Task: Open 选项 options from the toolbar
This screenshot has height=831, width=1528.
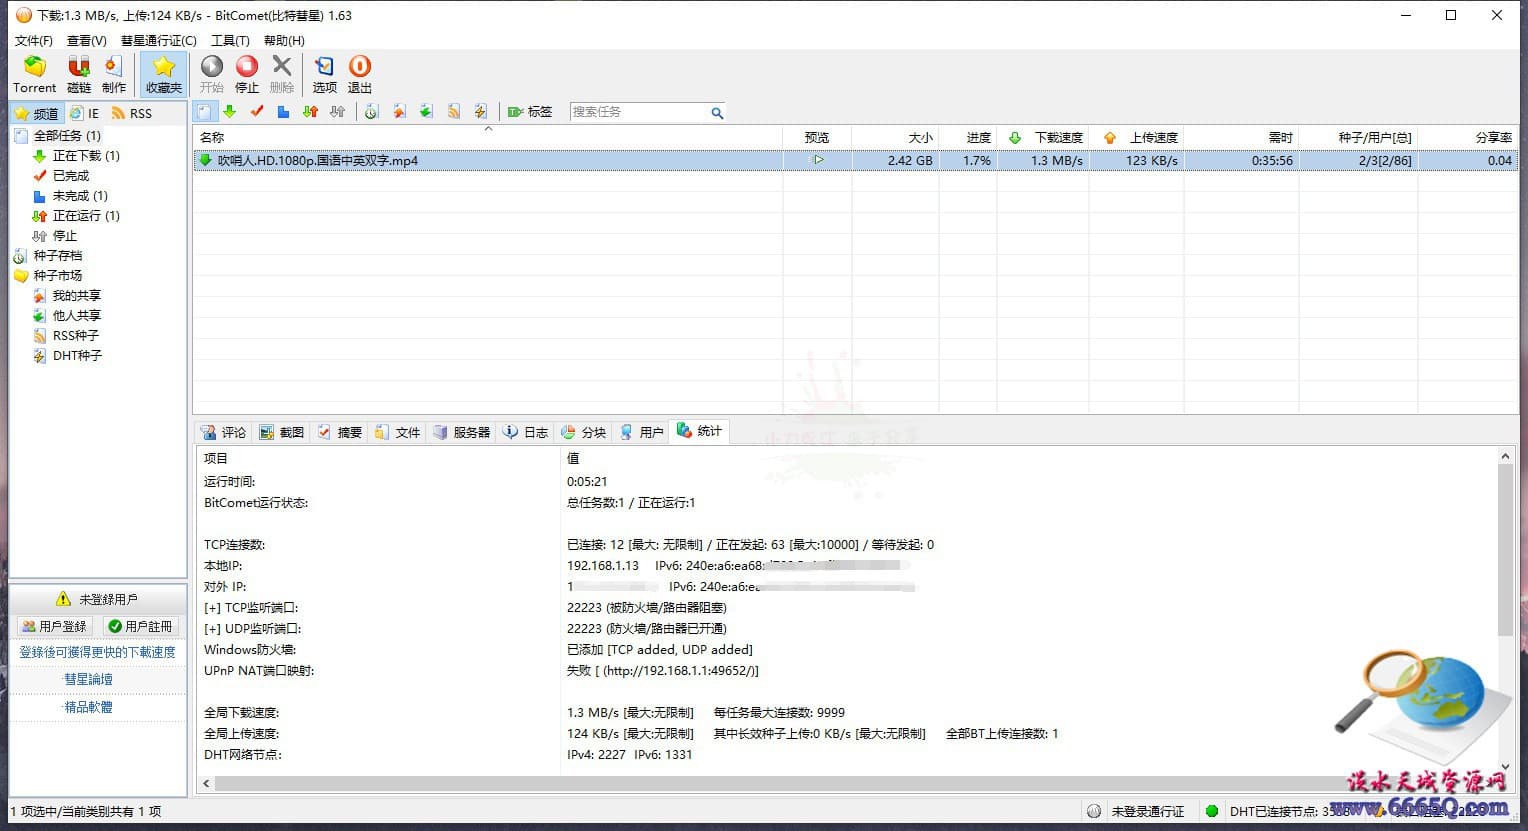Action: (x=325, y=75)
